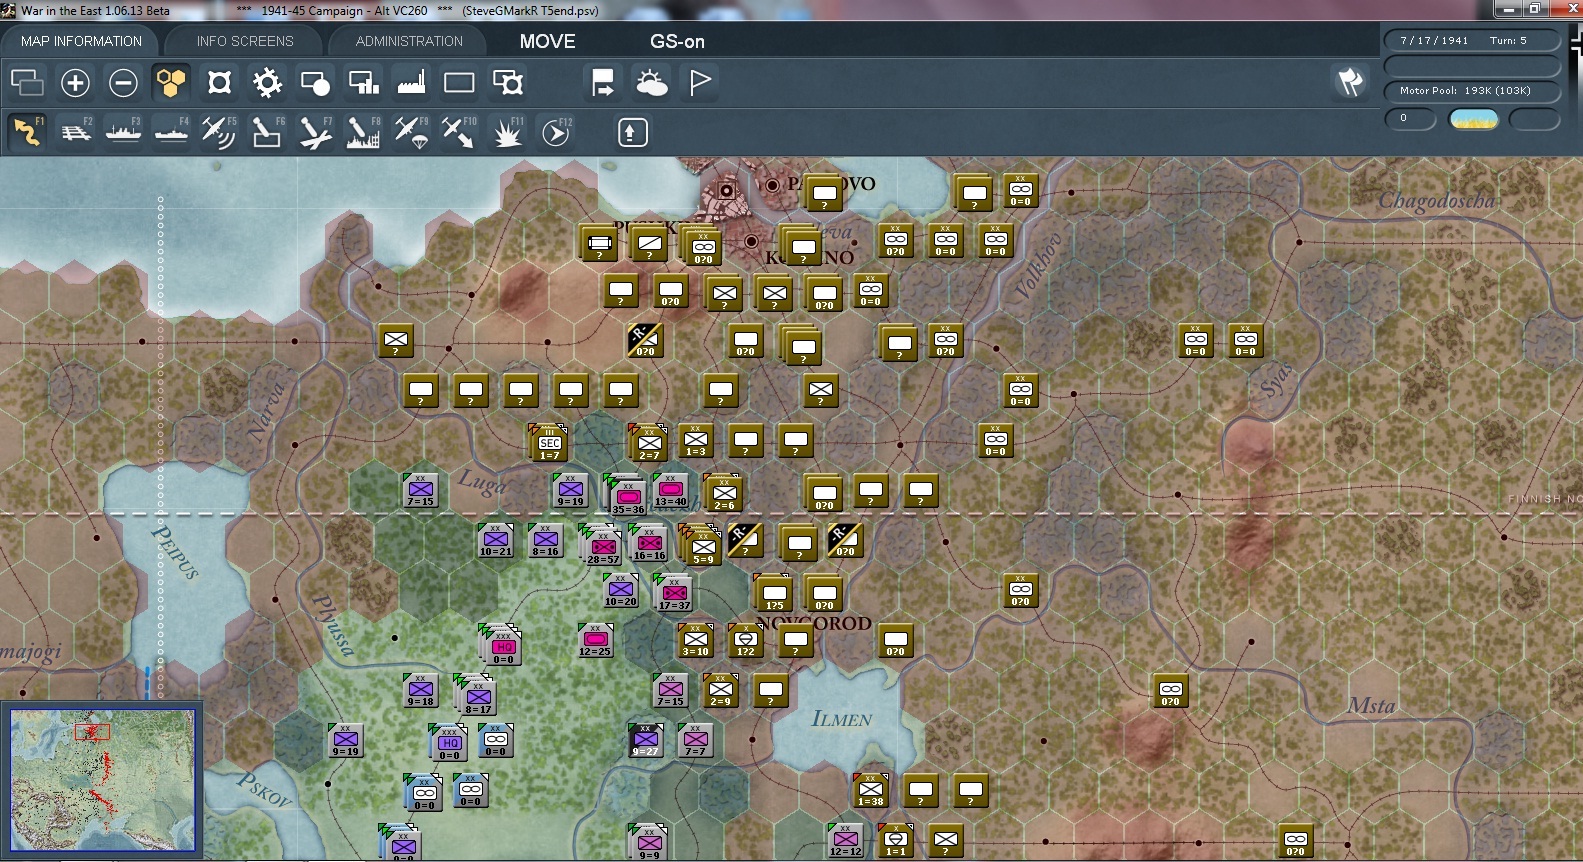The width and height of the screenshot is (1583, 862).
Task: Toggle the rectangle-with-bar-chart overlay icon
Action: click(x=363, y=82)
